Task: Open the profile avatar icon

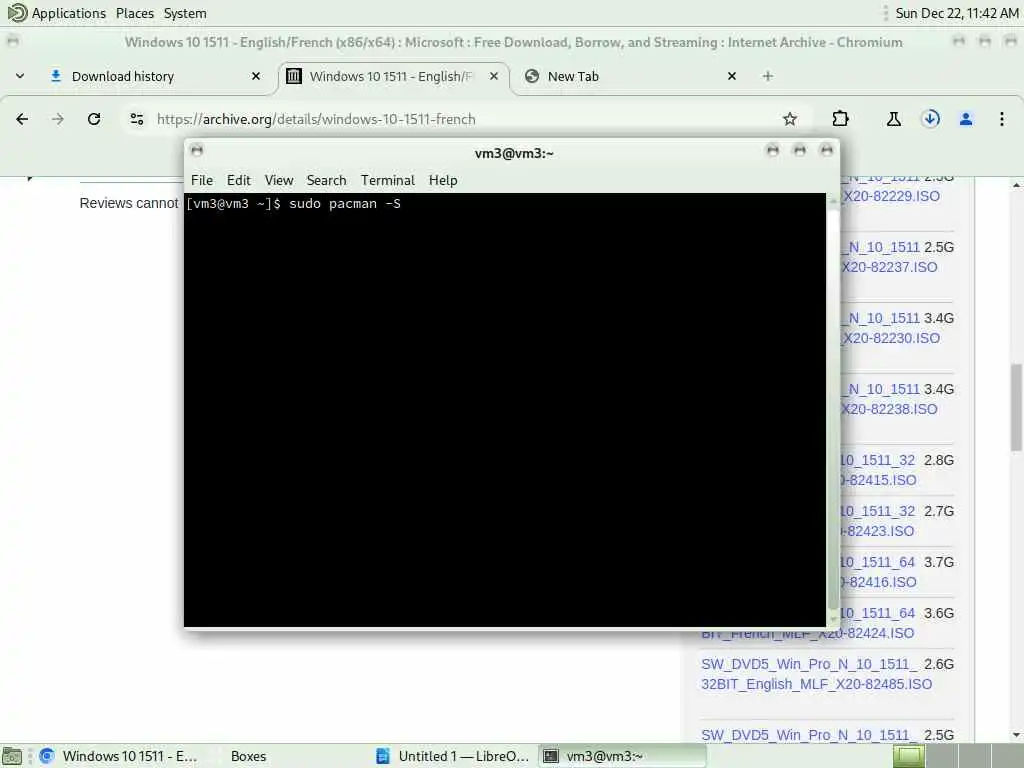Action: (x=966, y=119)
